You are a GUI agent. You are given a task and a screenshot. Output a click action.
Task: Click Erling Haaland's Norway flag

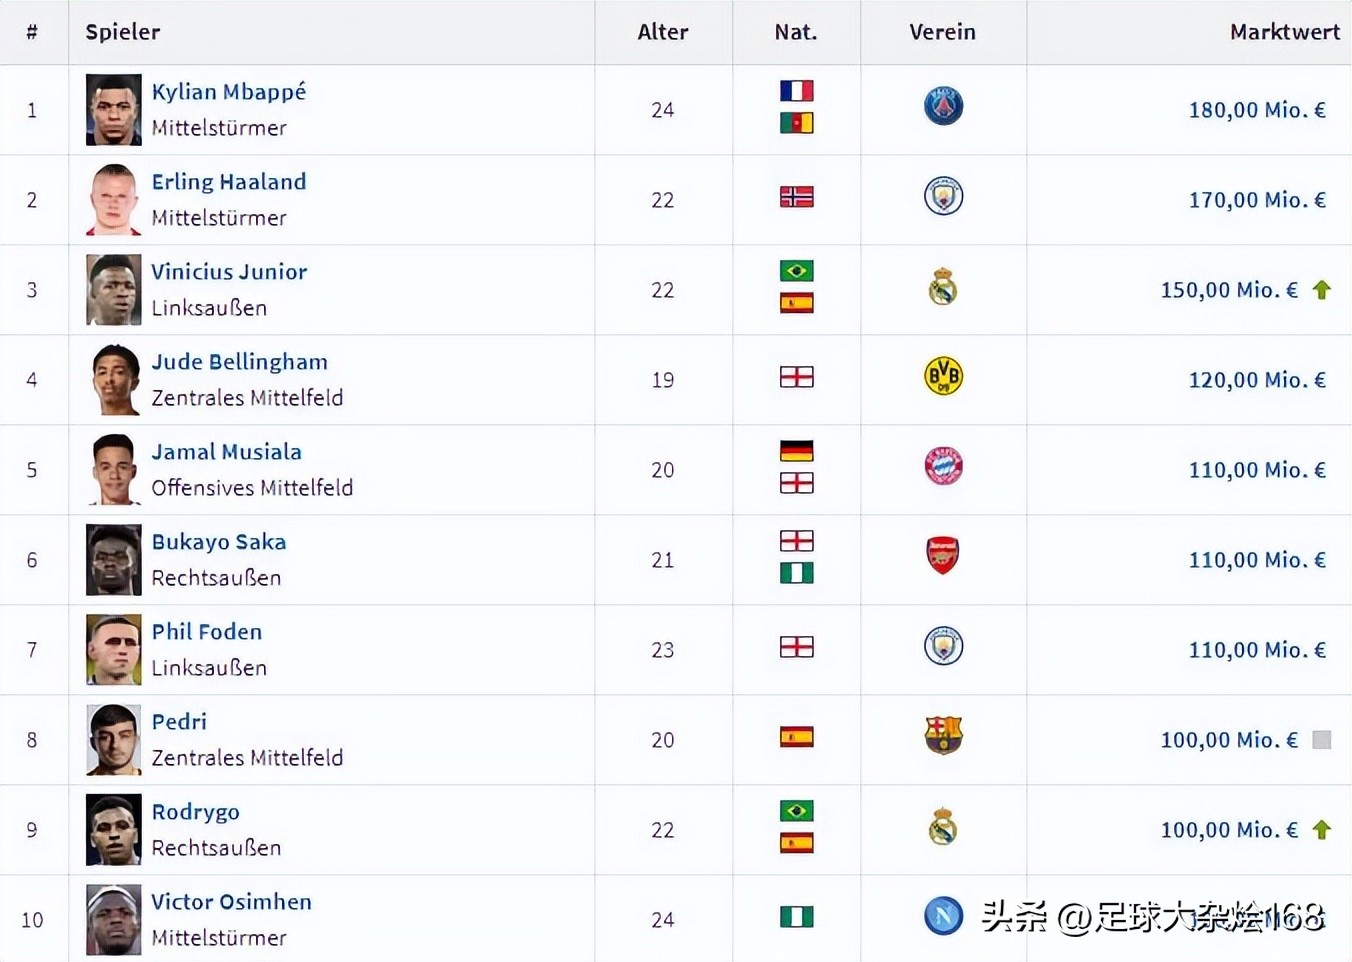[x=796, y=197]
